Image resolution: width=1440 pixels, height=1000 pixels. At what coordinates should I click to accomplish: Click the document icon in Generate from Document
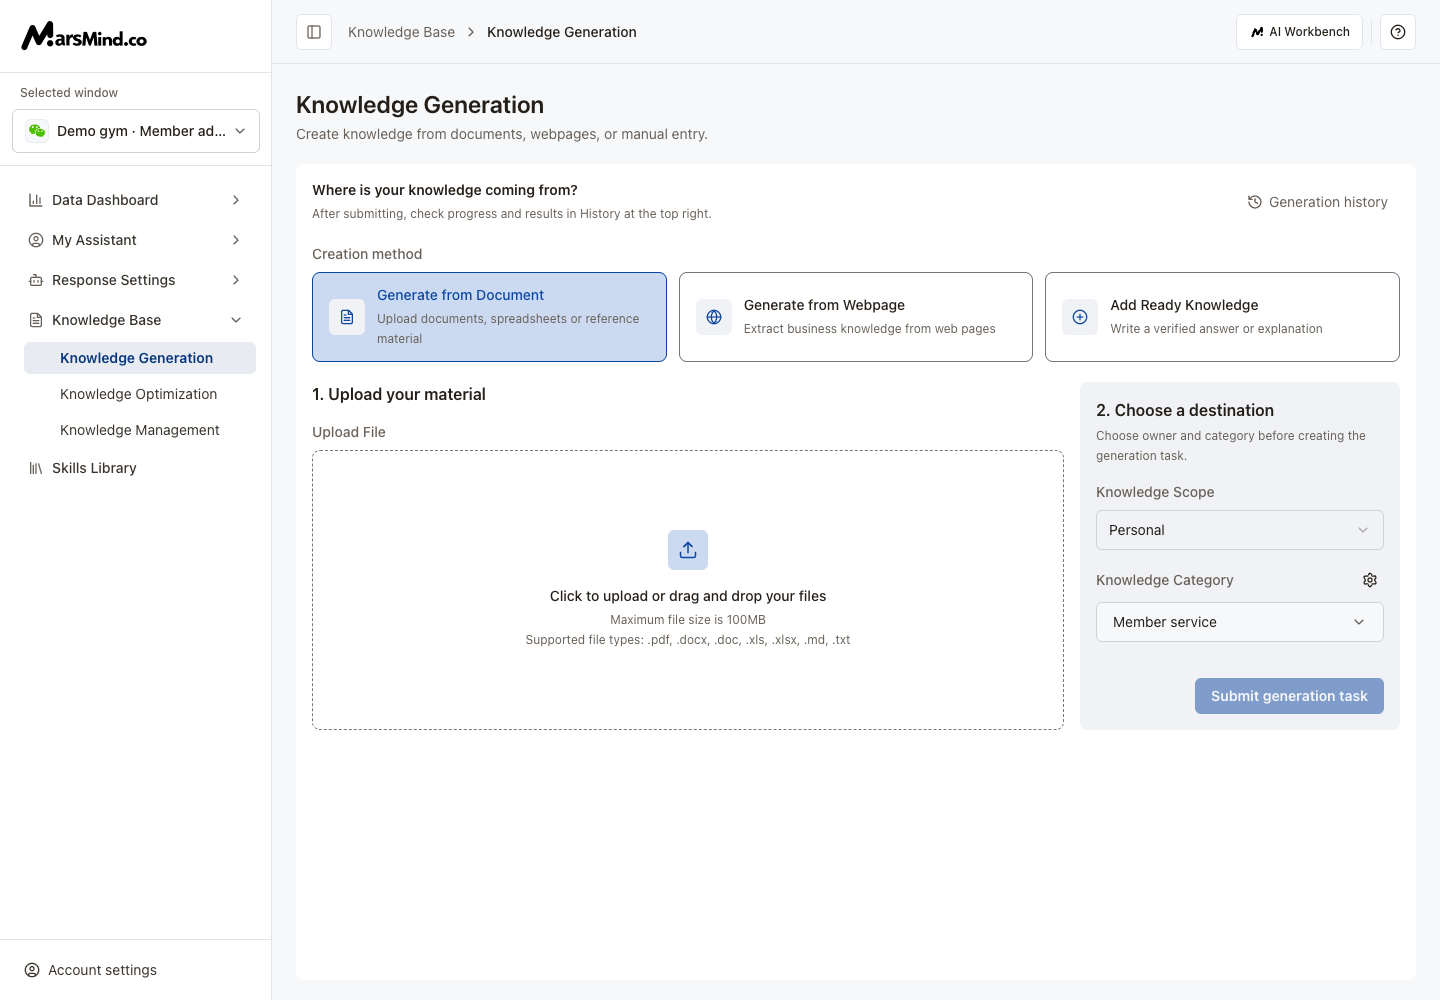(x=347, y=317)
